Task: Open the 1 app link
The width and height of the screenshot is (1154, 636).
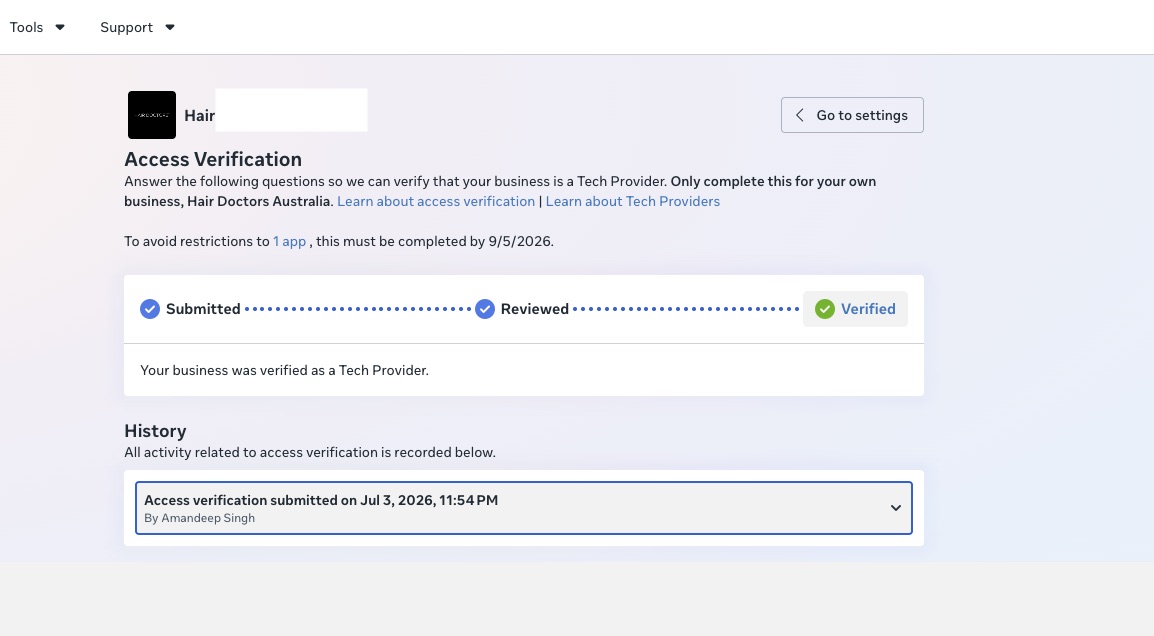Action: pyautogui.click(x=289, y=241)
